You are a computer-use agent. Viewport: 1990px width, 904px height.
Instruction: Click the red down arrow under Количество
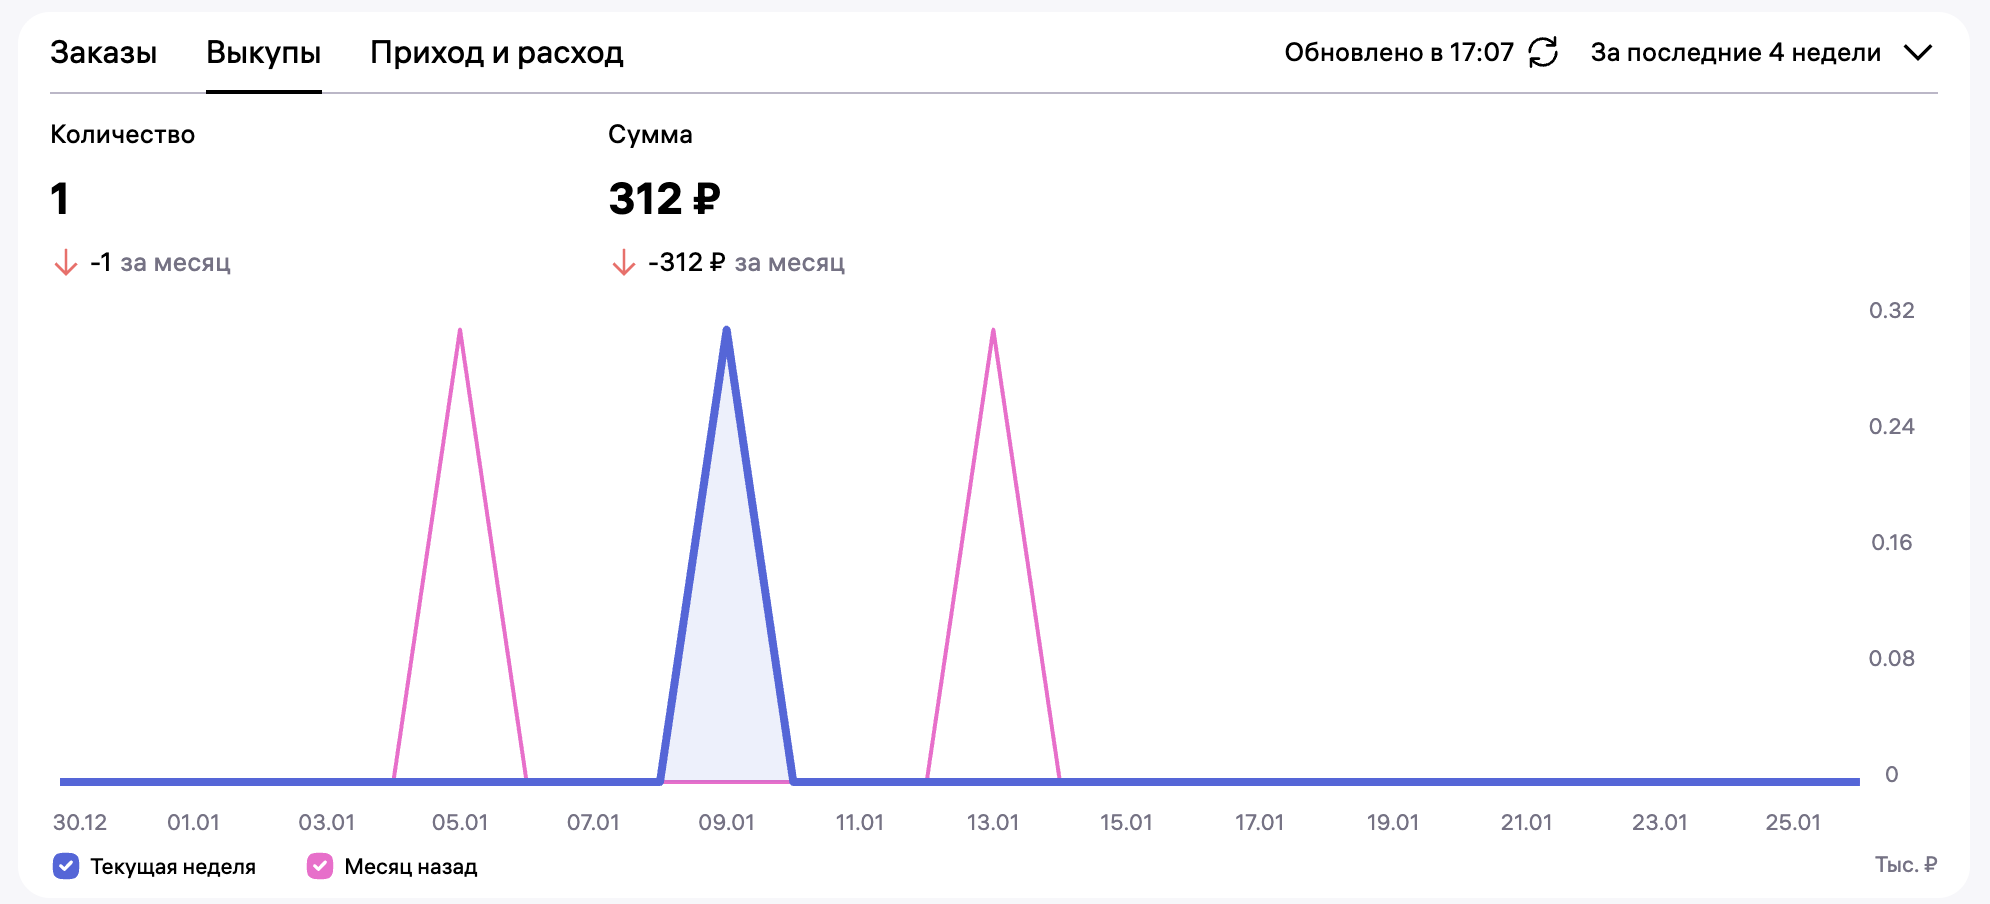click(x=66, y=263)
